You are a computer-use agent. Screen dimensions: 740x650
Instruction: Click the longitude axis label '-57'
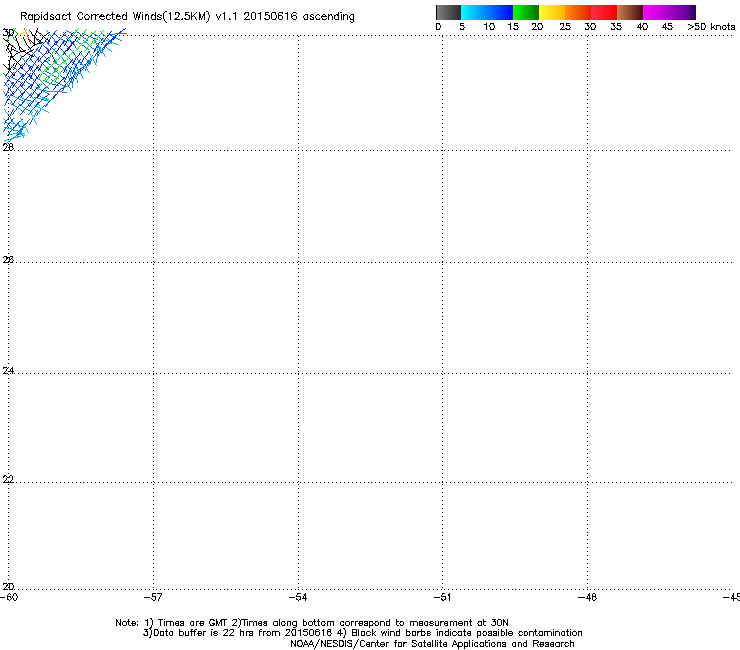click(153, 597)
